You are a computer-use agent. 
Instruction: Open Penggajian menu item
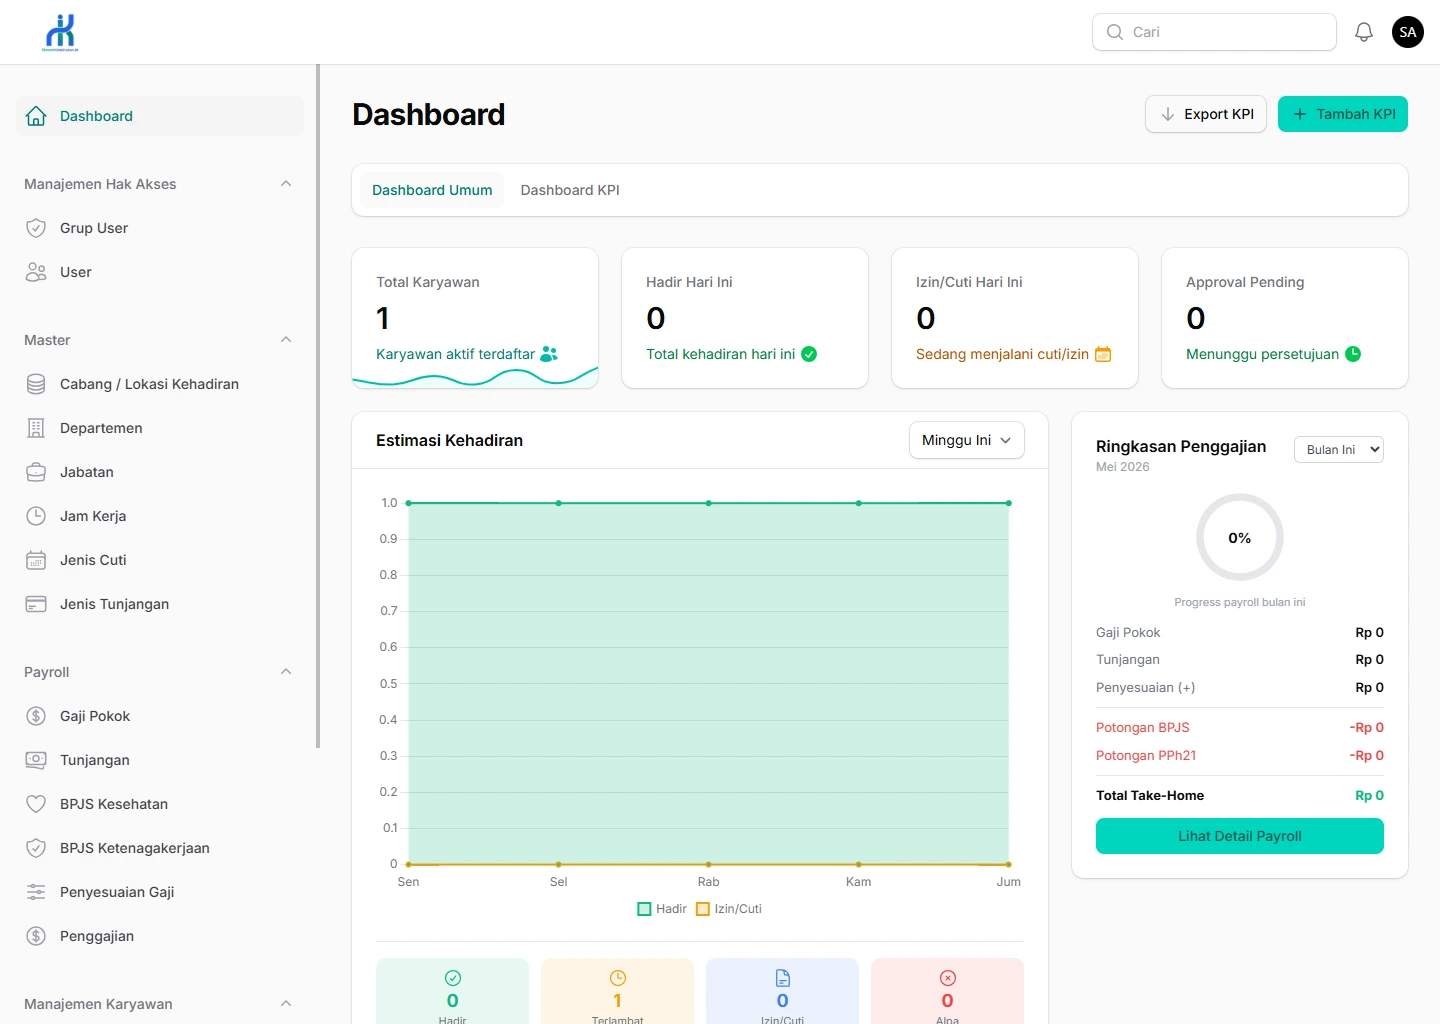(x=160, y=936)
